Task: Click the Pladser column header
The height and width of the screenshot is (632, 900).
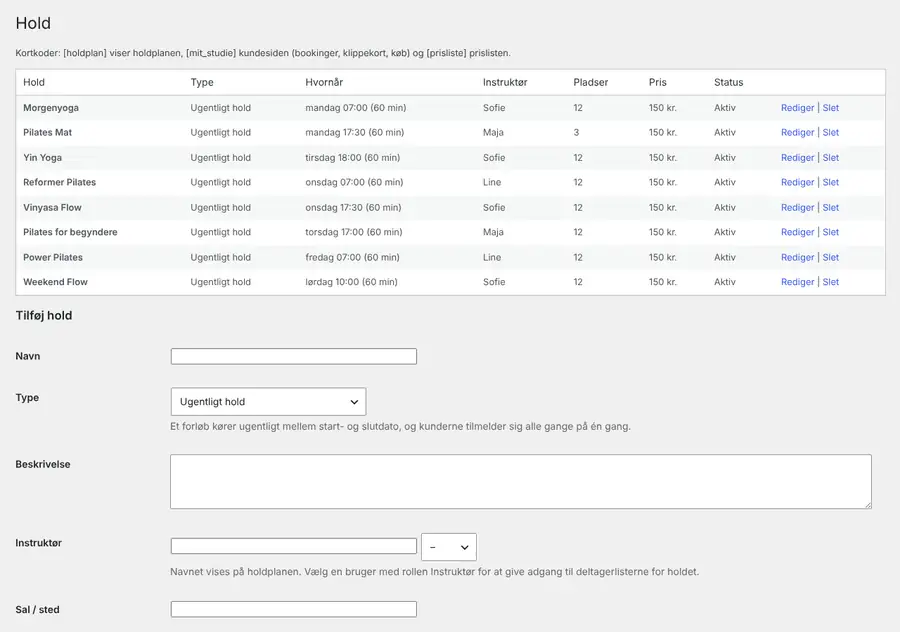Action: click(x=590, y=82)
